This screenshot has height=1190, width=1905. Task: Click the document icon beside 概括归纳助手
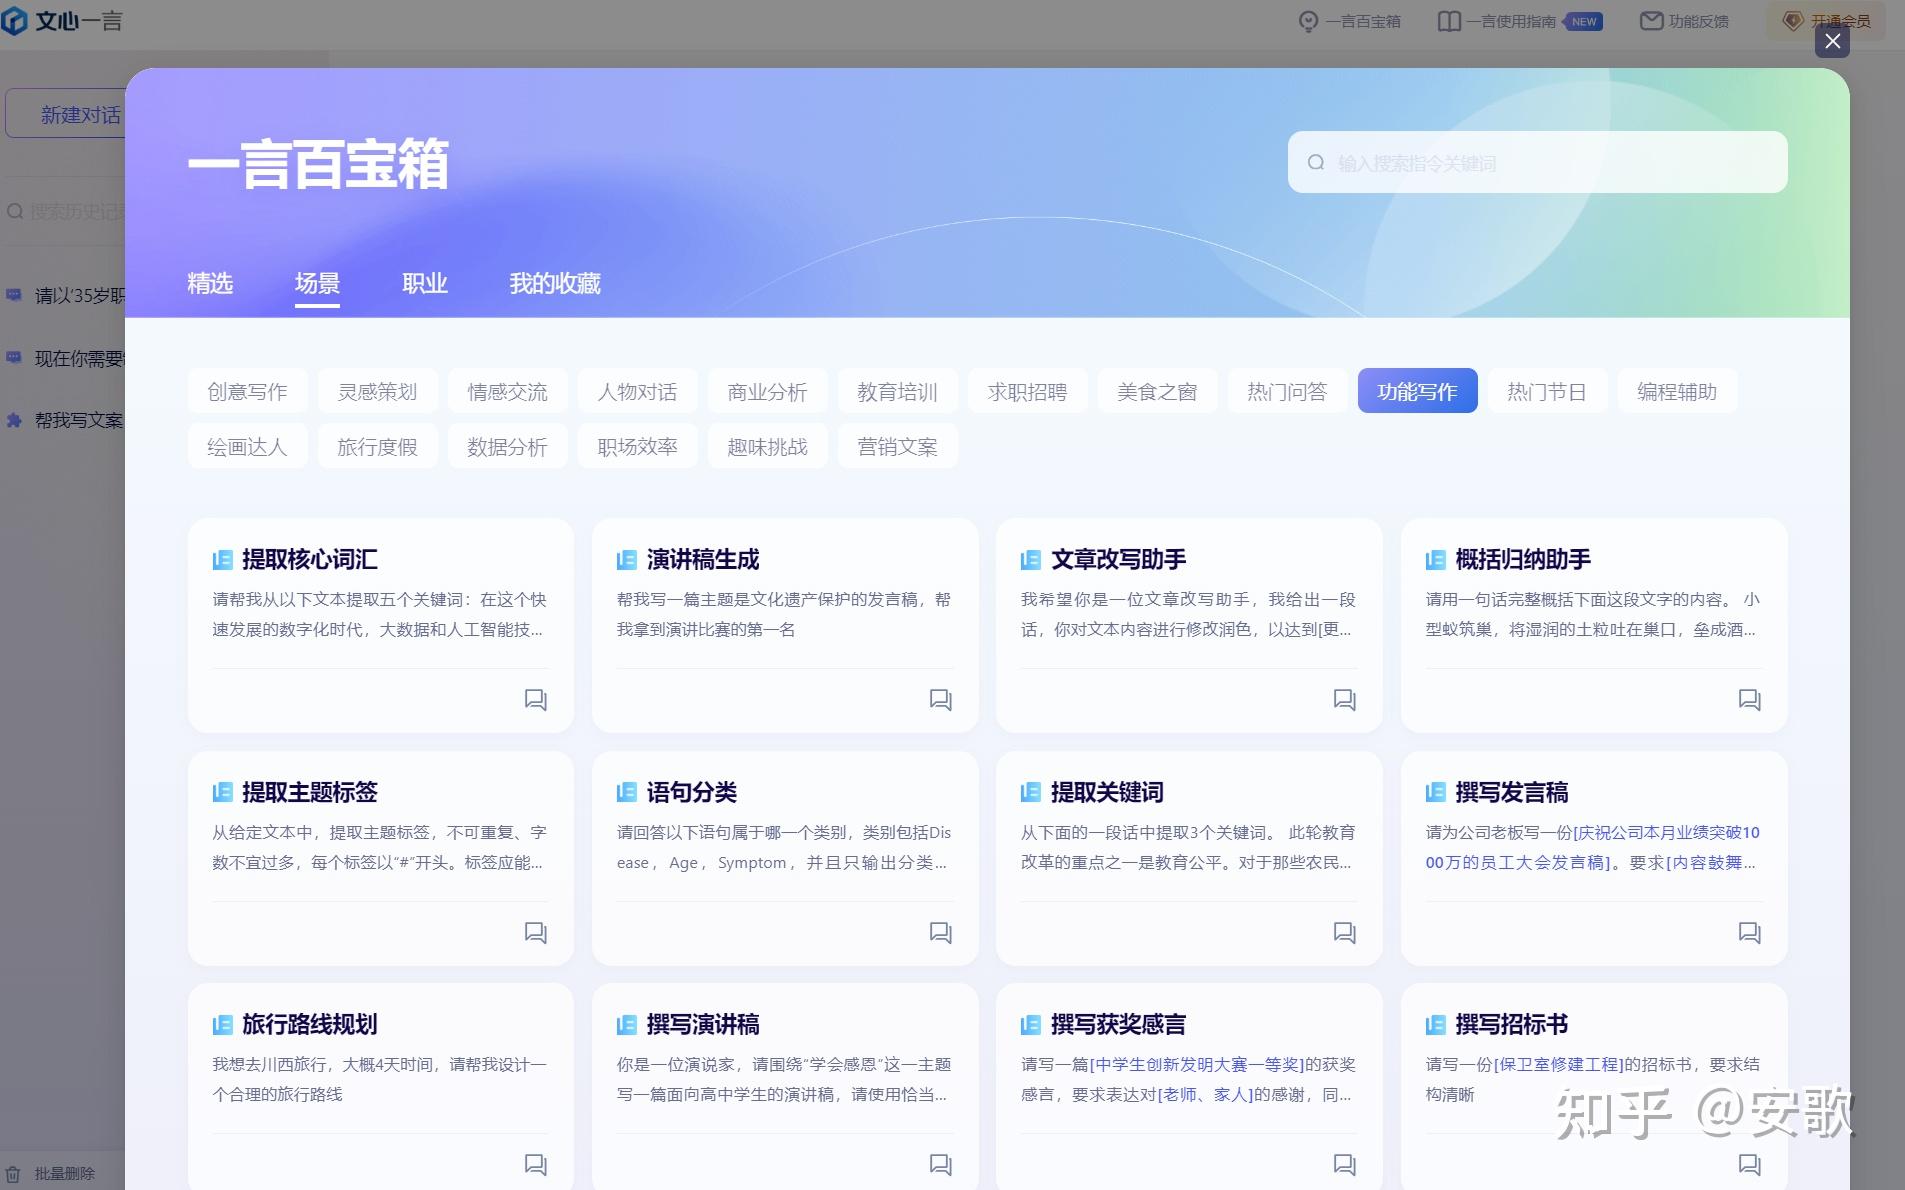point(1436,560)
